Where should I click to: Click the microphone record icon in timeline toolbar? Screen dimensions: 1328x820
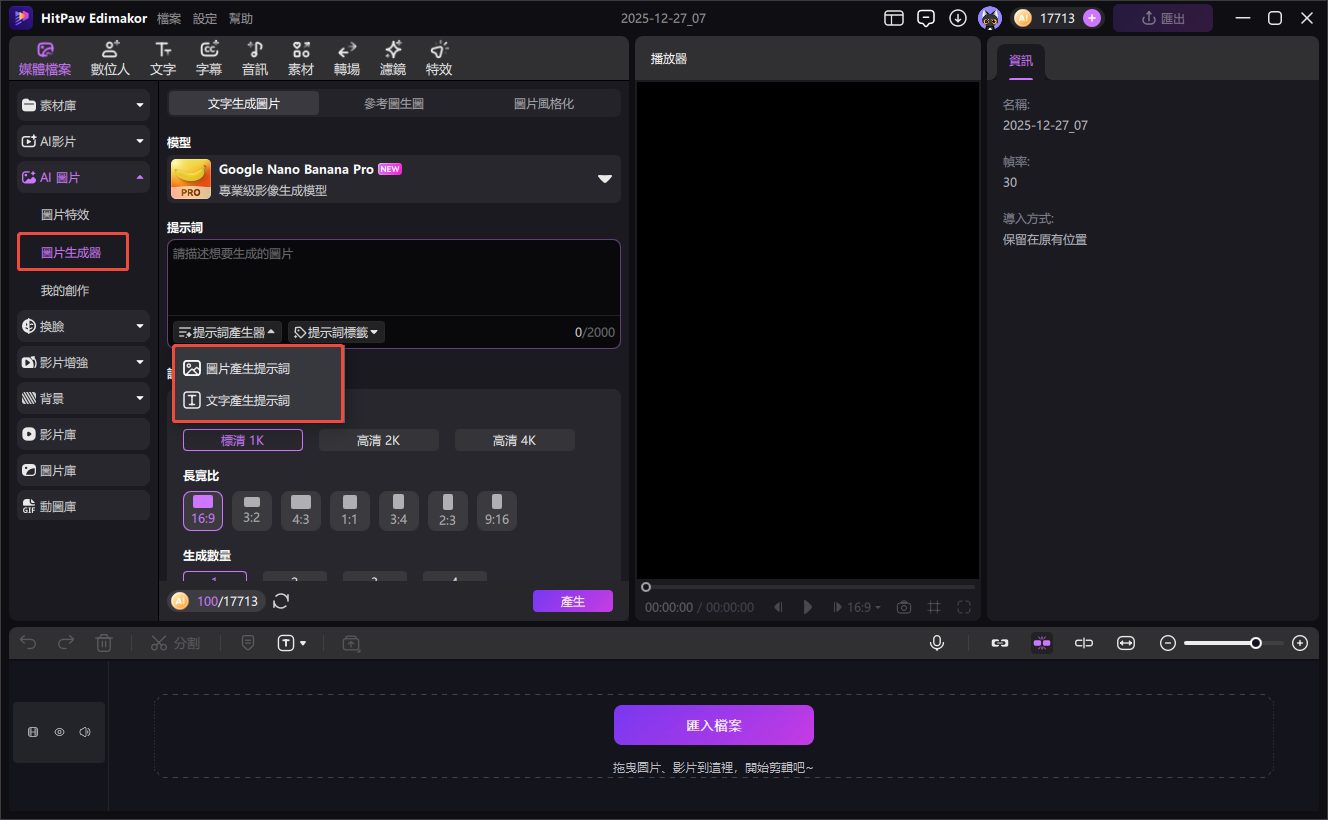tap(937, 643)
